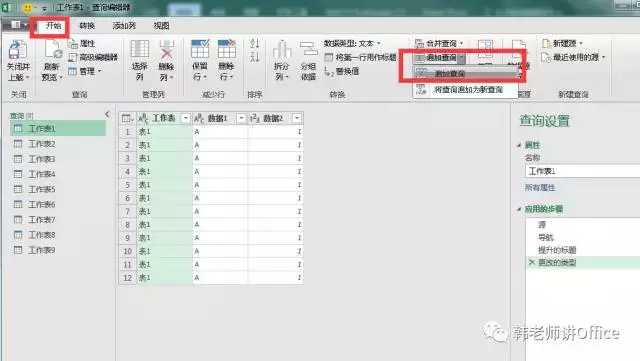Click the 关闭并上载 icon
This screenshot has width=640, height=361.
pyautogui.click(x=18, y=50)
